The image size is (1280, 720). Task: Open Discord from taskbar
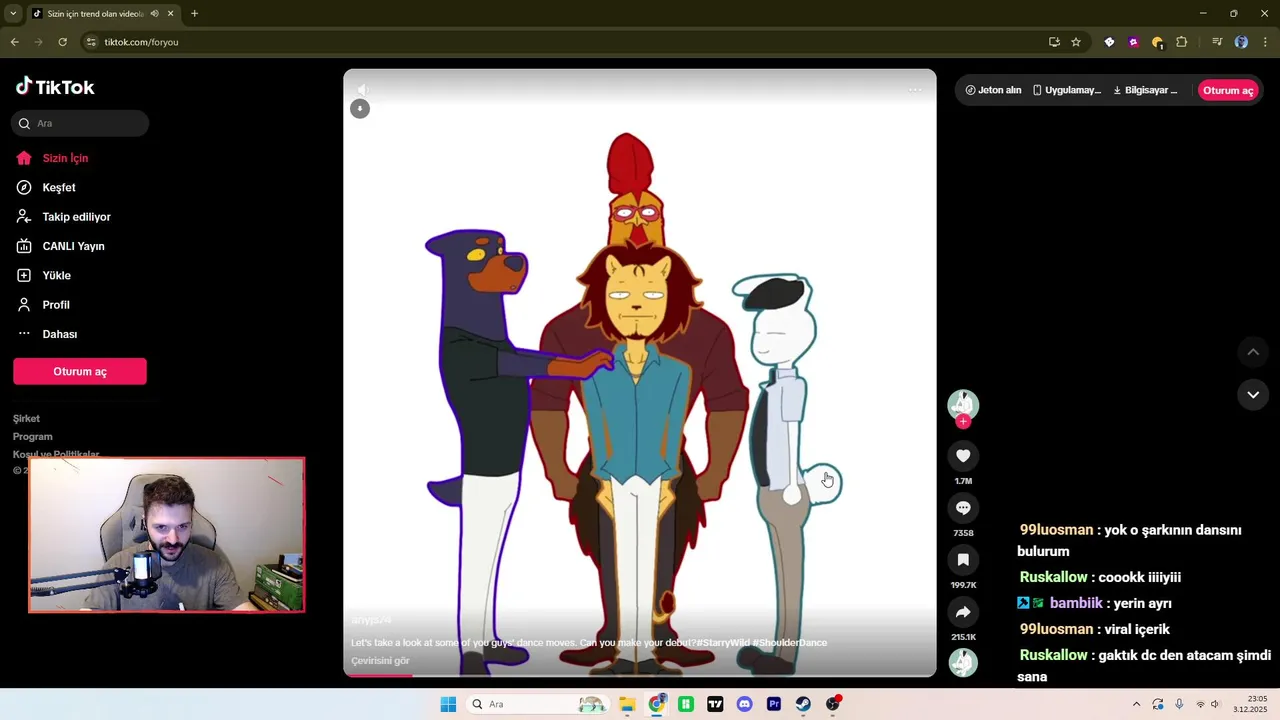coord(744,704)
